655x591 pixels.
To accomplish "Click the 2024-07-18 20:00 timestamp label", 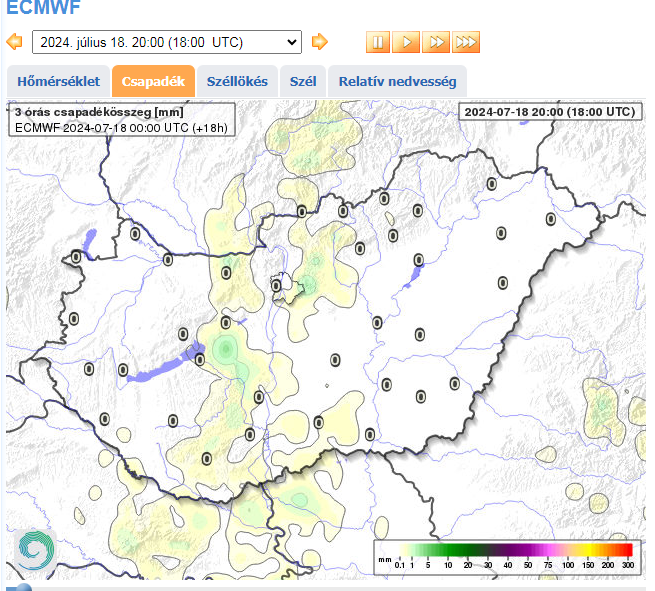I will coord(549,112).
